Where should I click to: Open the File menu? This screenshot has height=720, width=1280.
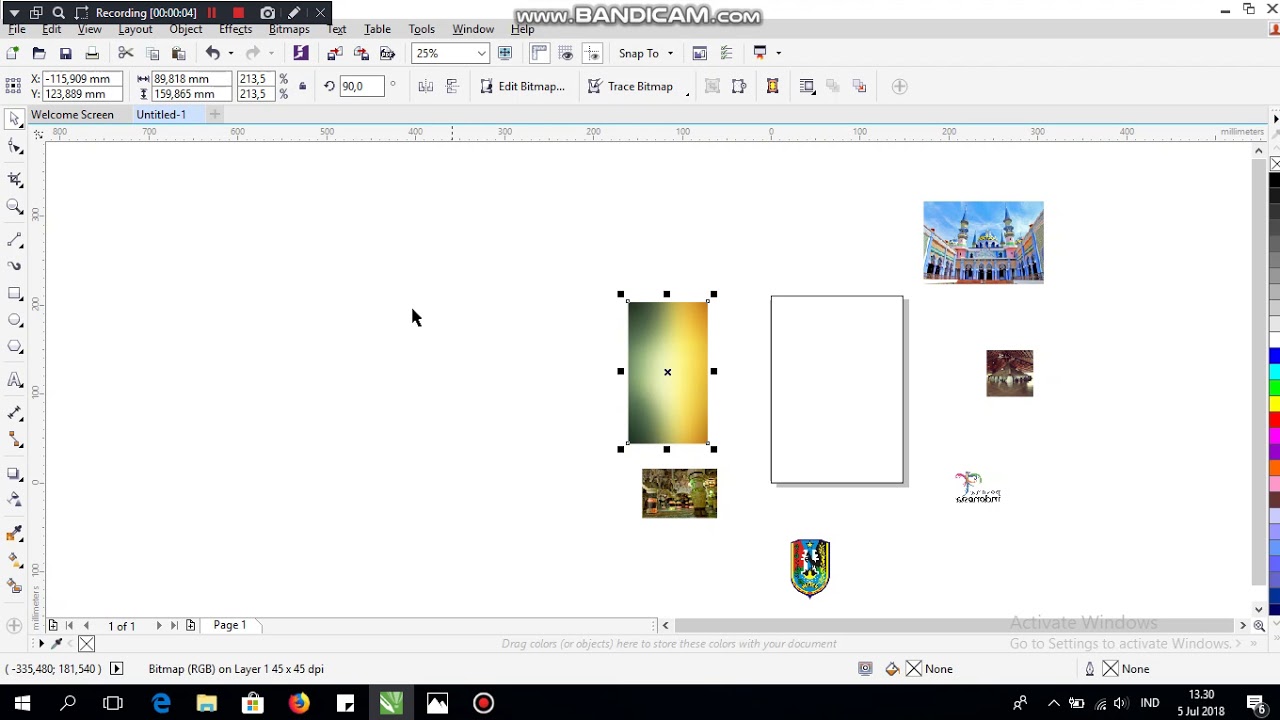click(x=17, y=29)
